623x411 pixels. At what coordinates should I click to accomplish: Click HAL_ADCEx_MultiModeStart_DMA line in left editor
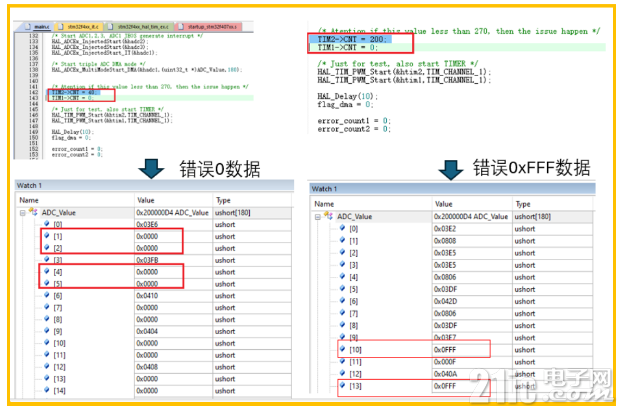[146, 70]
